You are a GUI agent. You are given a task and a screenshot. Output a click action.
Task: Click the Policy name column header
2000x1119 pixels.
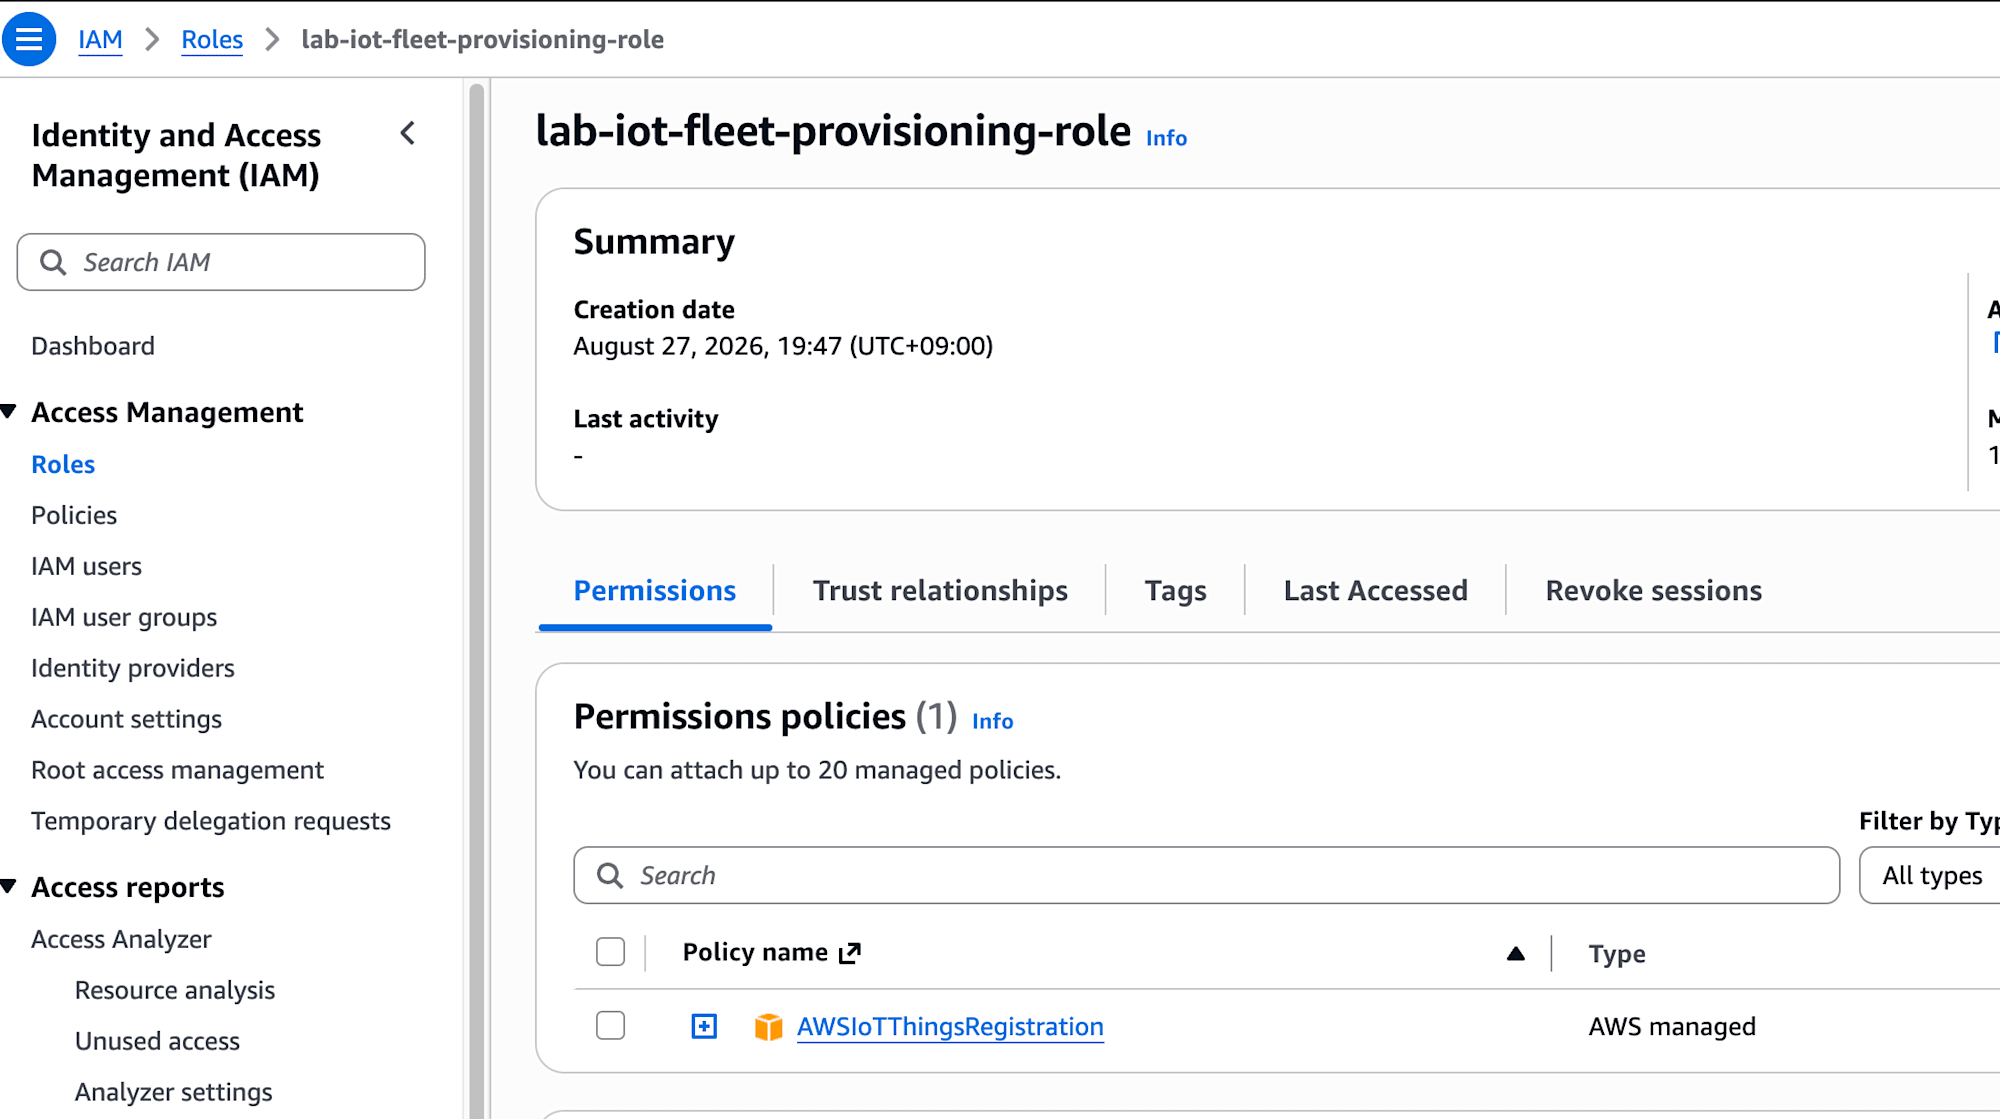755,953
